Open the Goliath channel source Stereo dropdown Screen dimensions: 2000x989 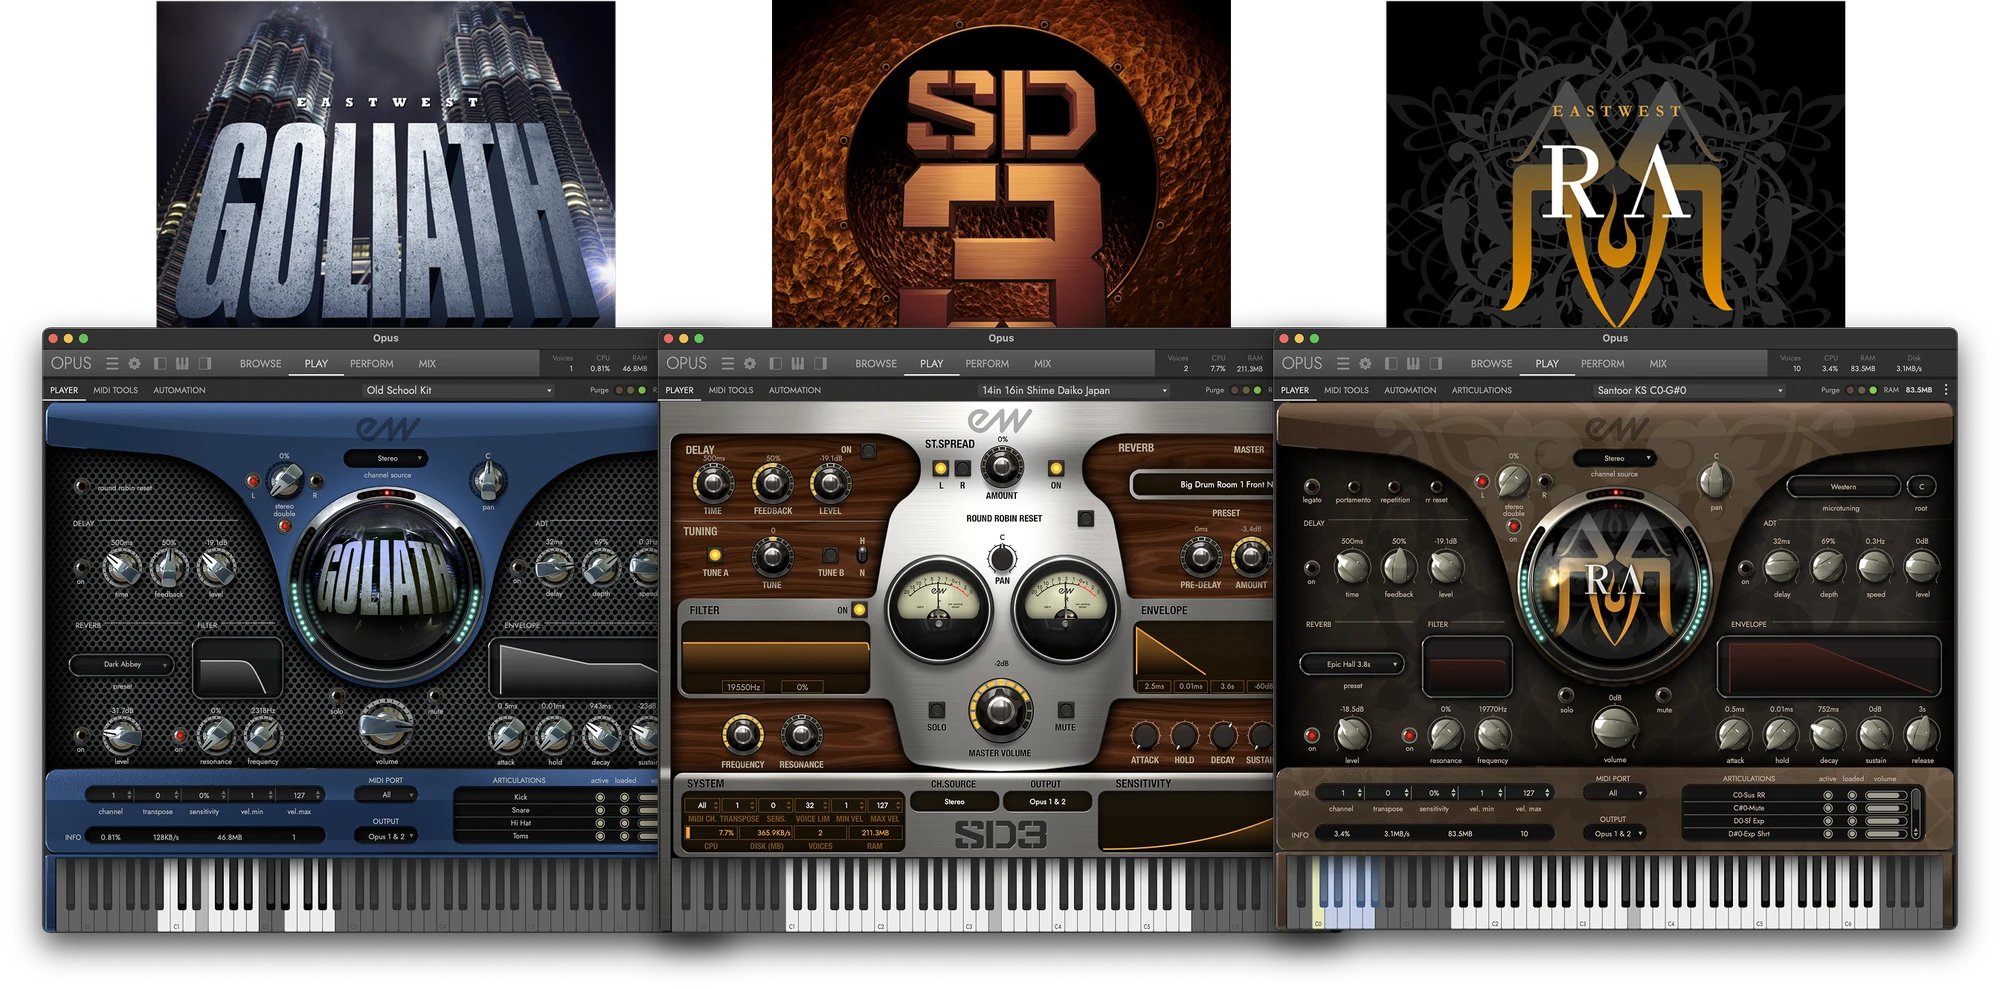click(x=387, y=458)
